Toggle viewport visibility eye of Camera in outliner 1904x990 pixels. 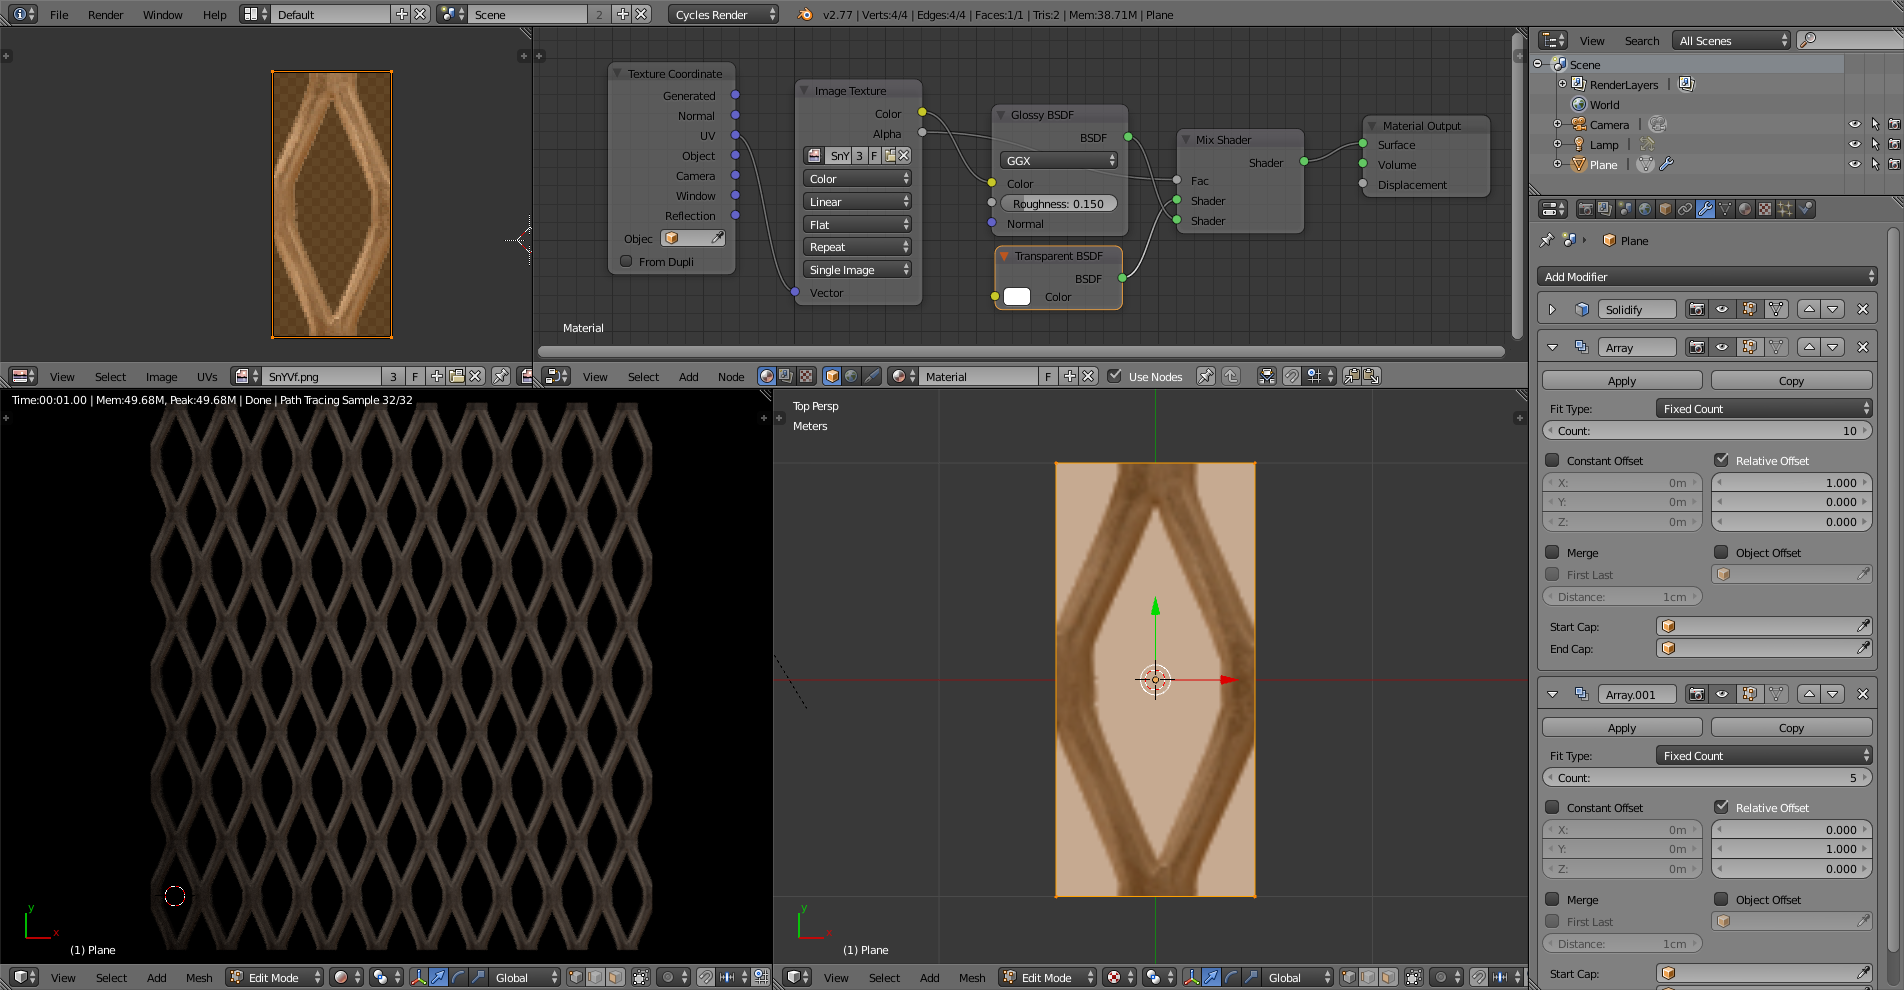tap(1855, 125)
